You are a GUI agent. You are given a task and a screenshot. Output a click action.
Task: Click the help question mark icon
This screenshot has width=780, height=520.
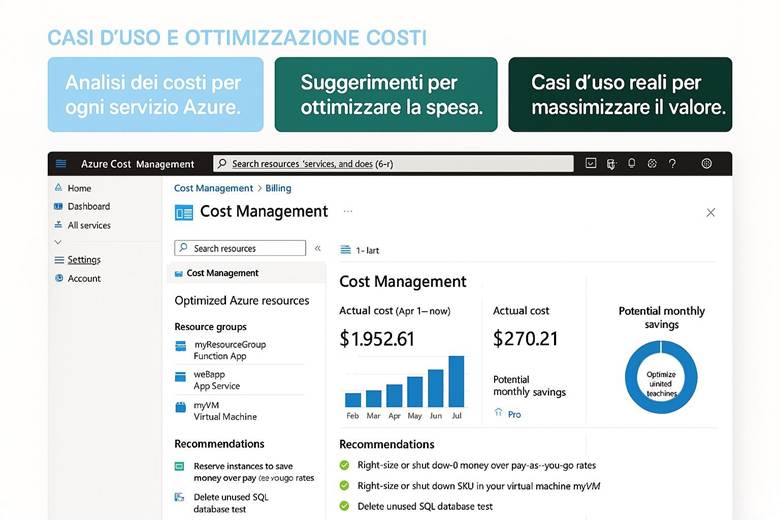click(x=673, y=163)
